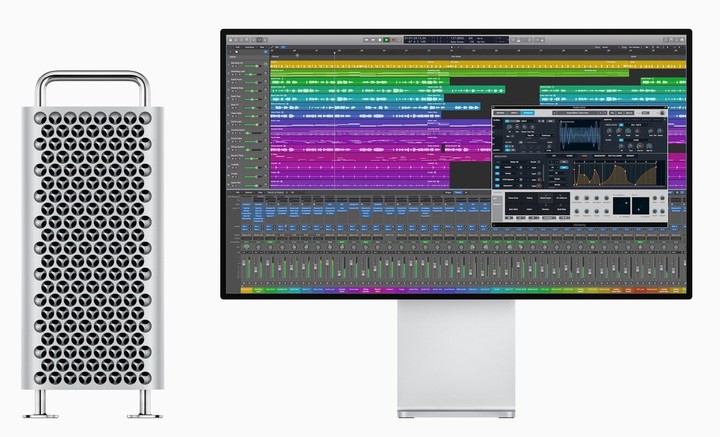Open the List Editors icon at far right
Screen dimensions: 720x437
[x=666, y=40]
